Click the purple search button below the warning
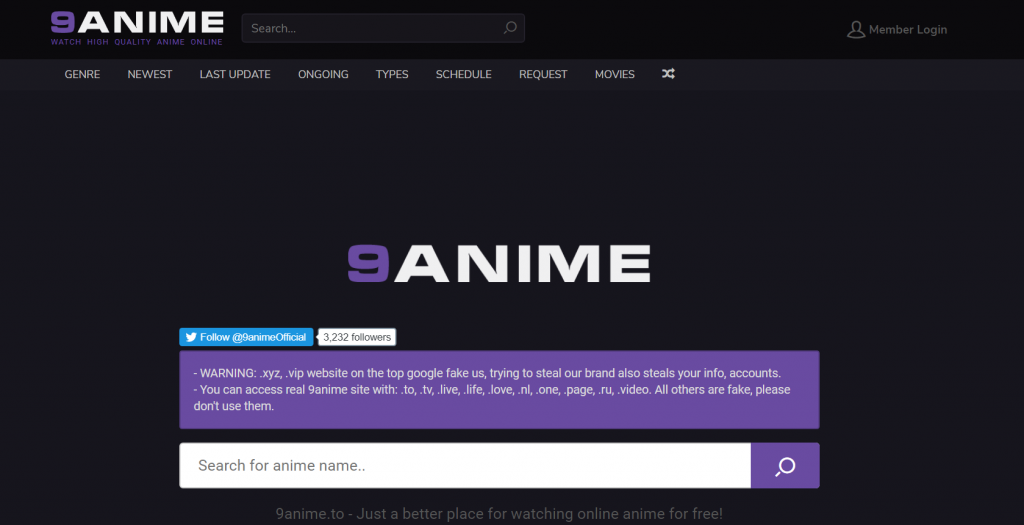1024x525 pixels. tap(785, 466)
